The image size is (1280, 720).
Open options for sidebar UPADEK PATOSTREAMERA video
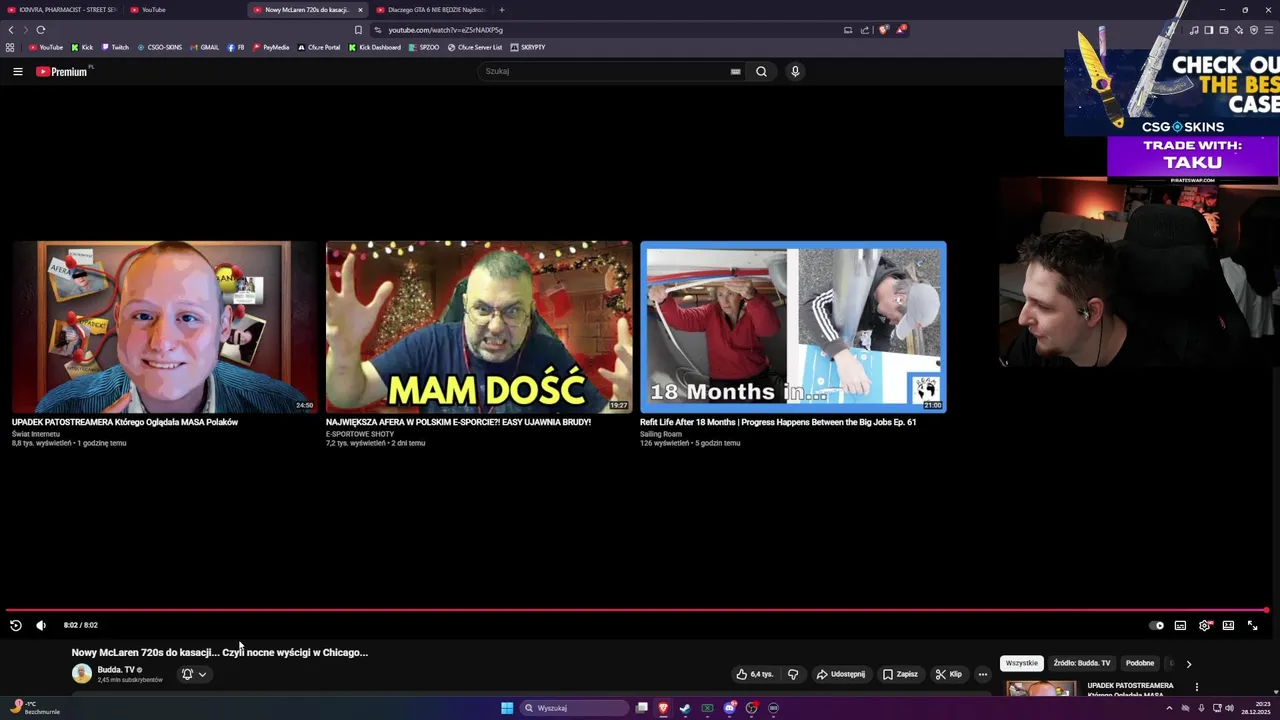(1196, 687)
